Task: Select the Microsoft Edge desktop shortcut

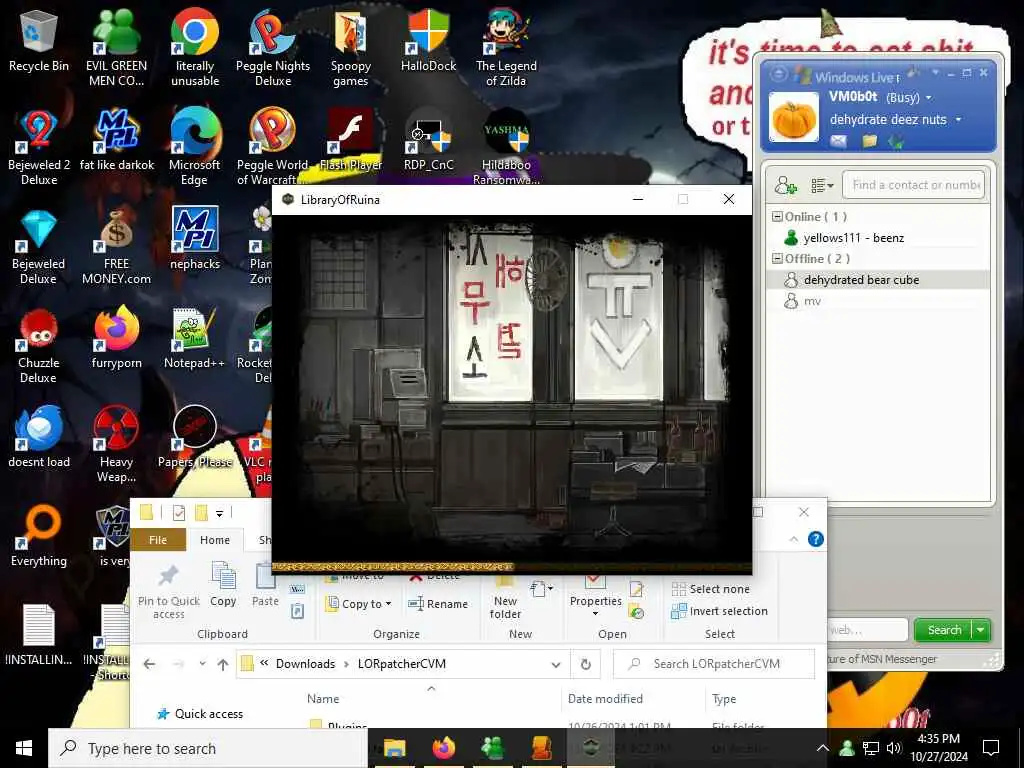Action: point(195,148)
